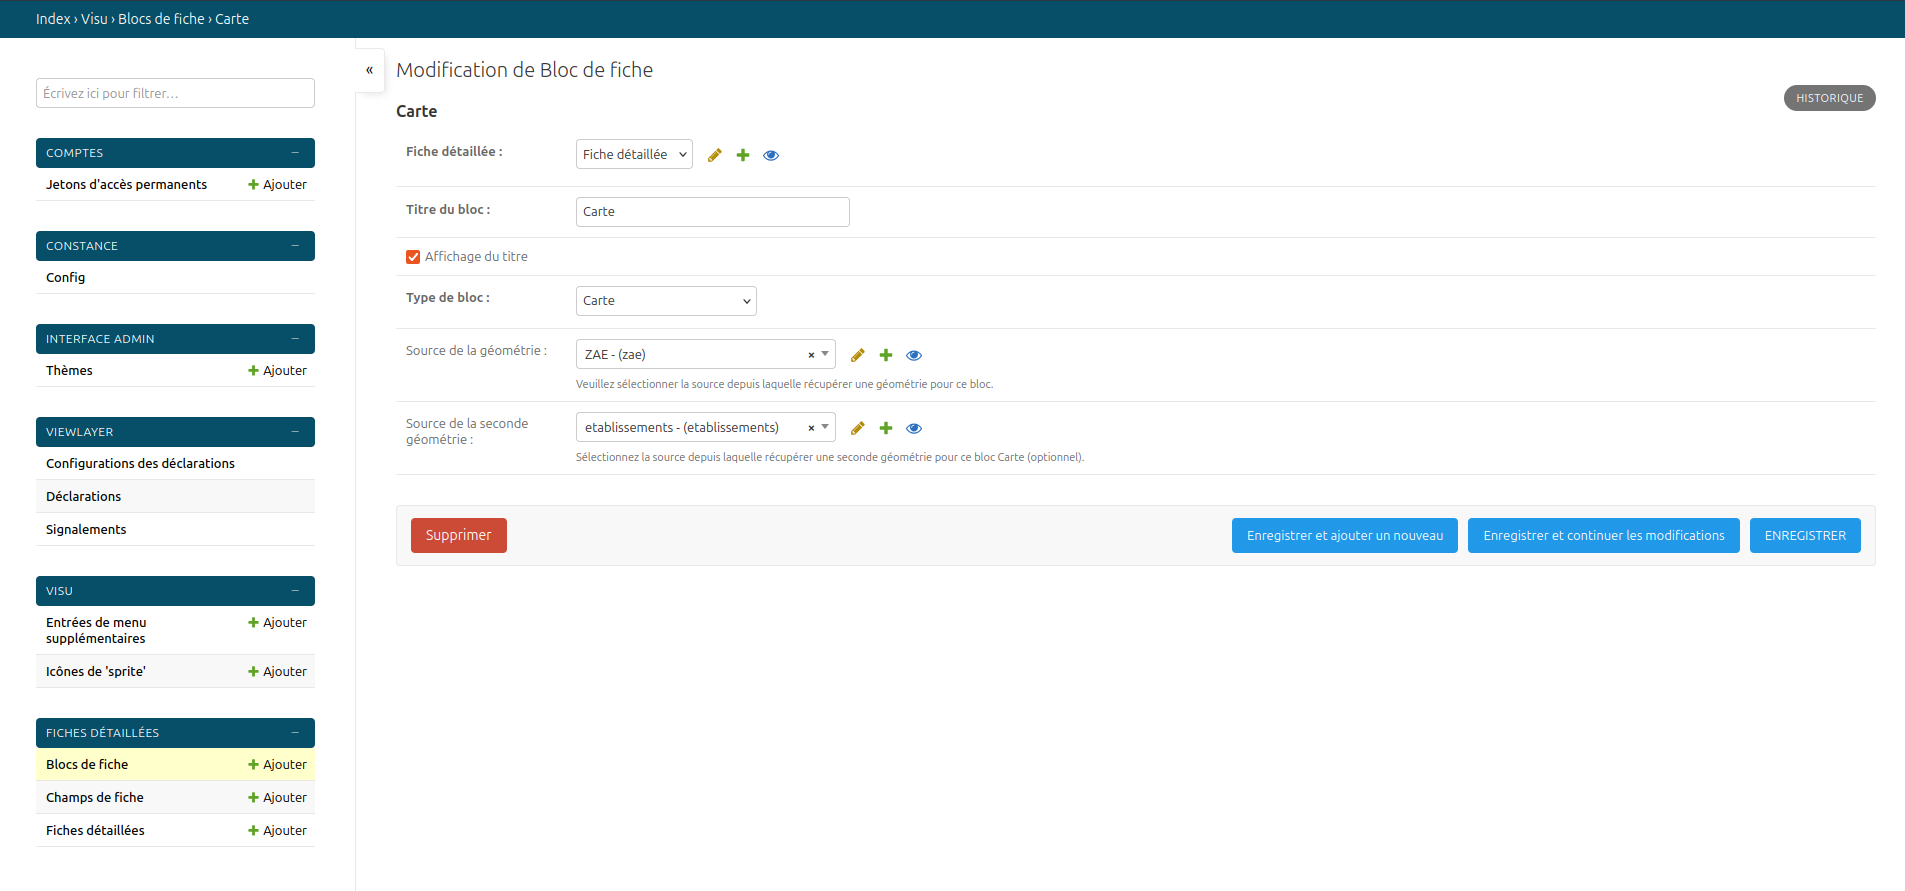Open Blocs de fiche list
This screenshot has width=1905, height=891.
tap(87, 765)
